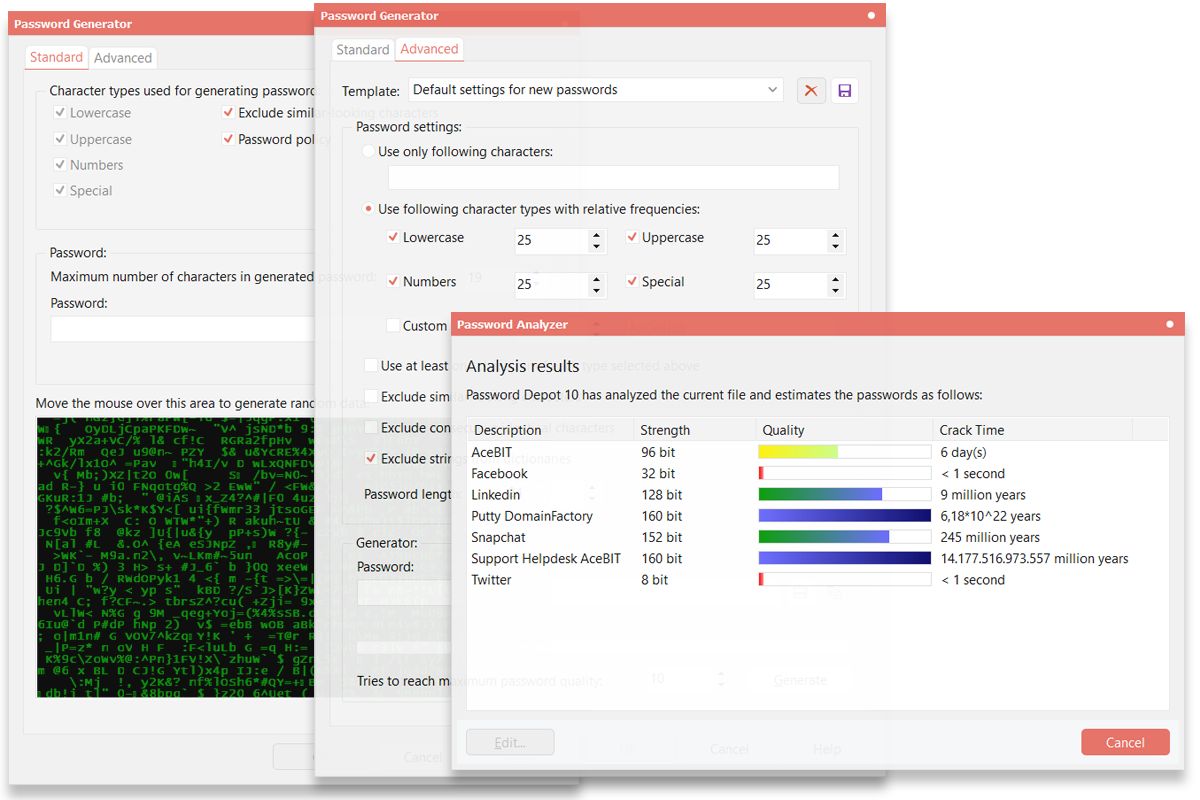1200x800 pixels.
Task: Toggle Numbers checkbox in Standard window
Action: (x=61, y=165)
